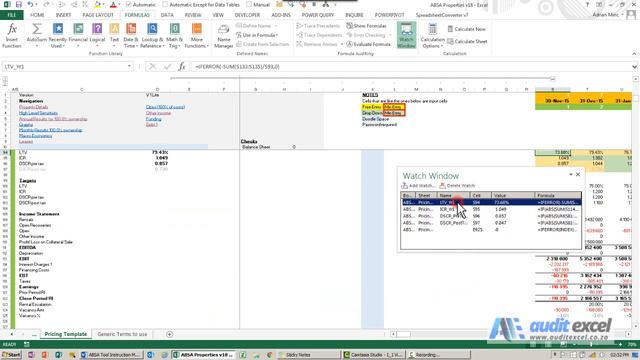Click the Start button on taskbar

pyautogui.click(x=11, y=355)
